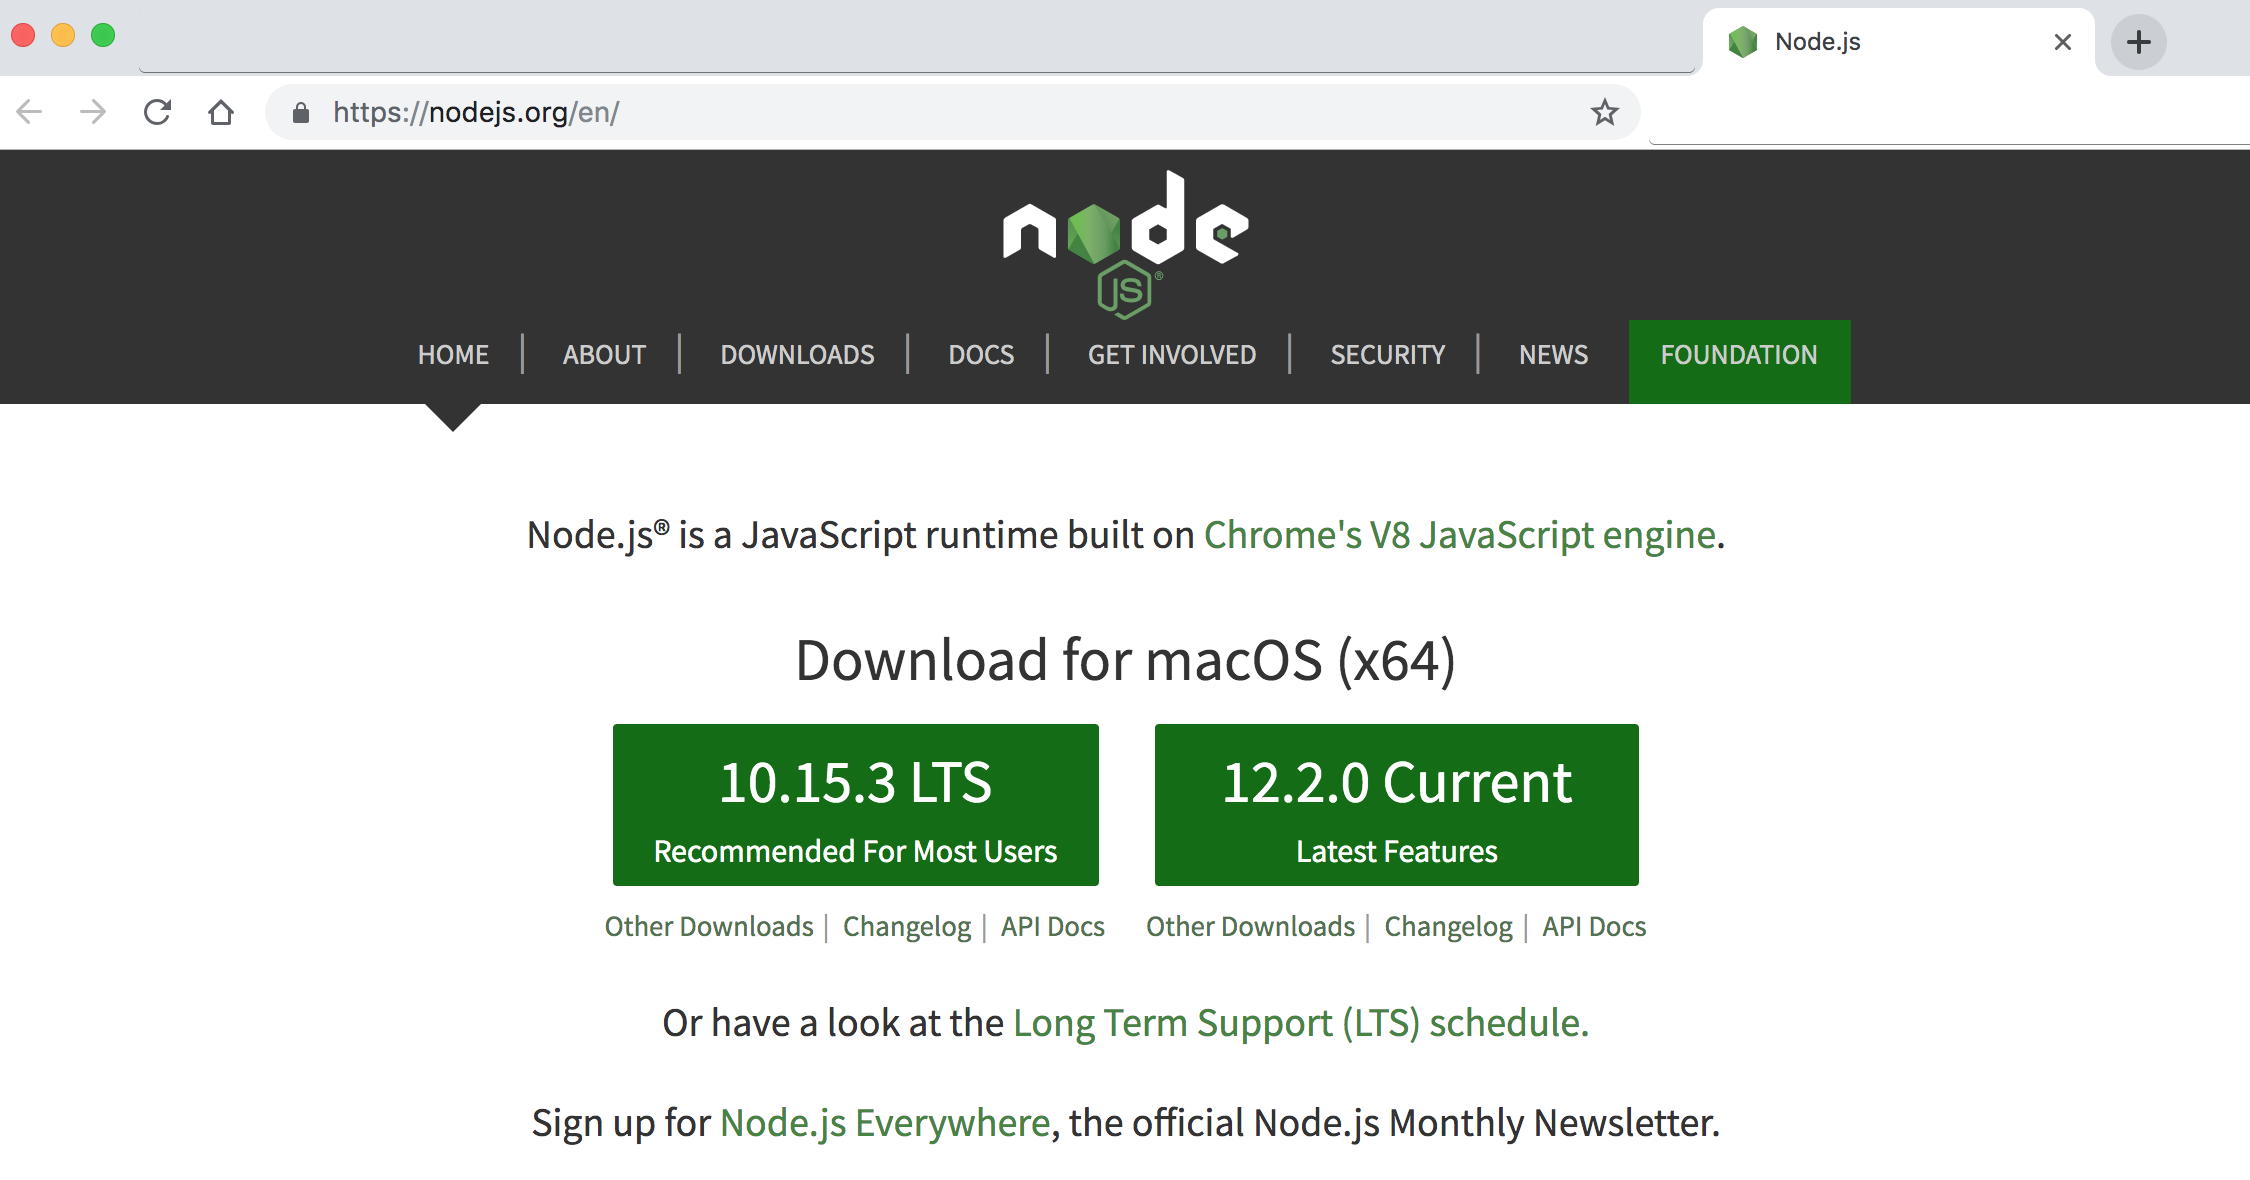Download 10.15.3 LTS version

pos(855,805)
